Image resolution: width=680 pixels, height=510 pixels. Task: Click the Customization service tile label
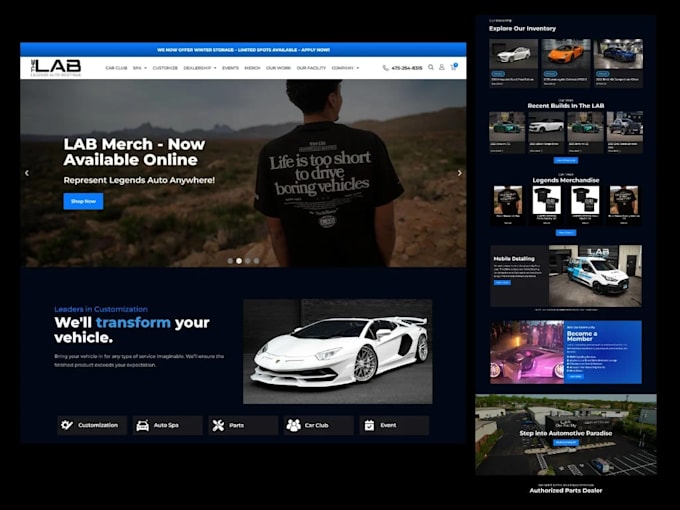(x=98, y=425)
